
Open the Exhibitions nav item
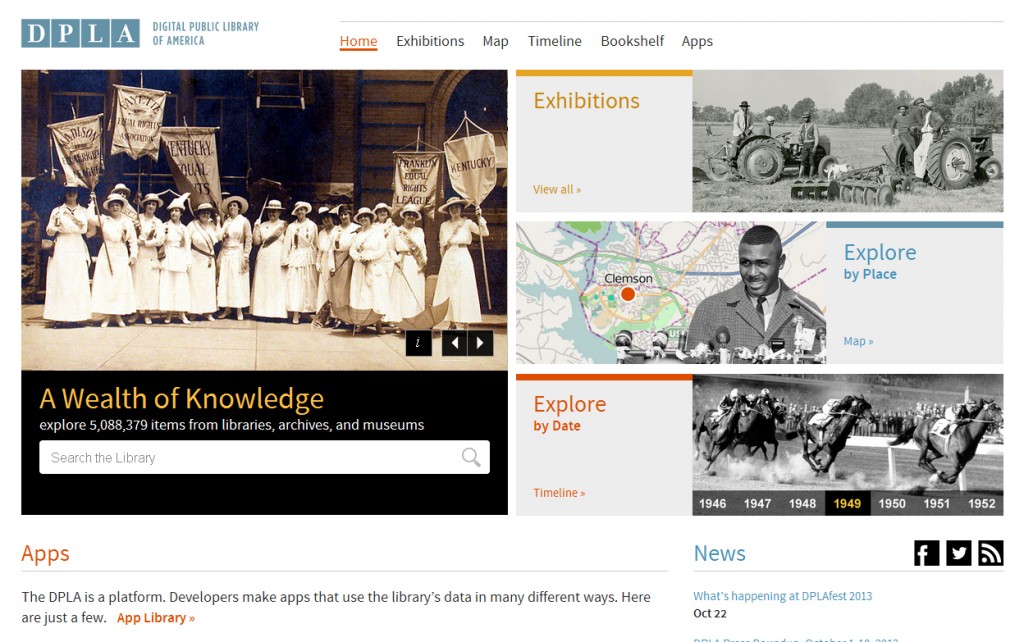click(430, 41)
